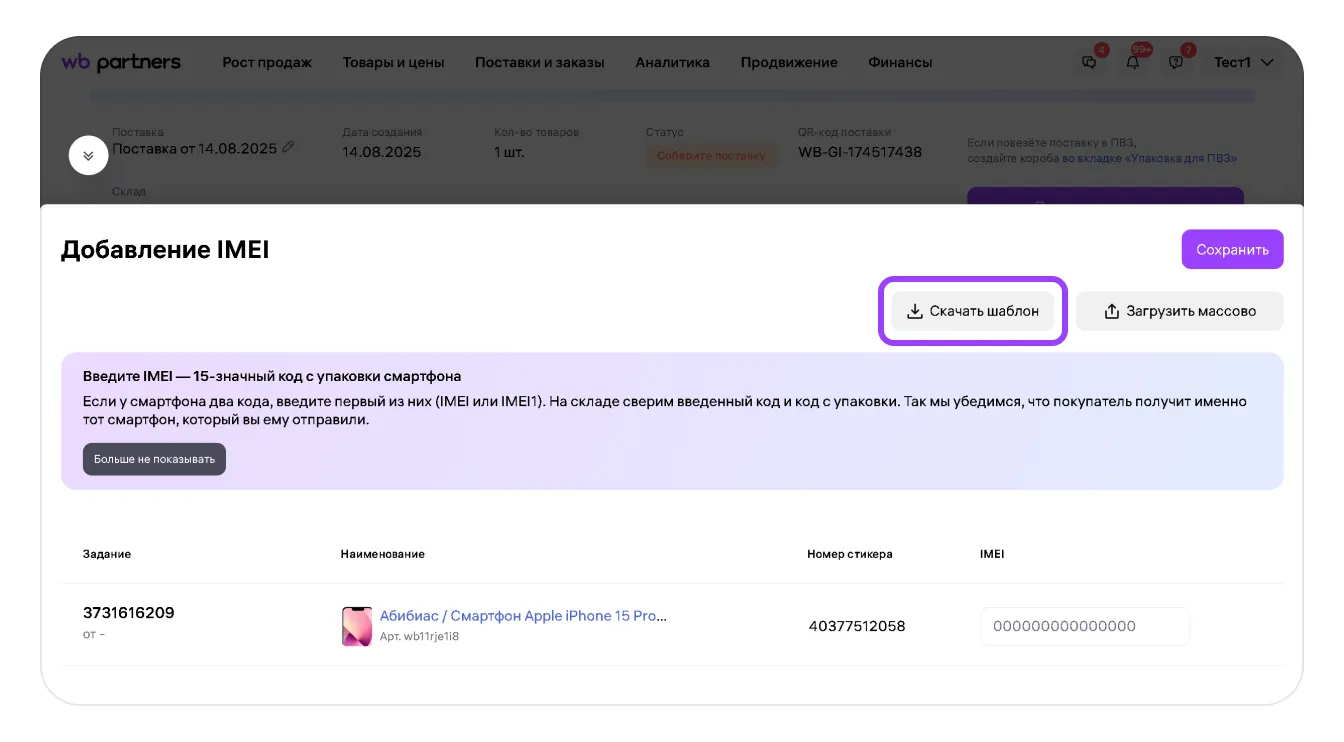Dismiss hint with Больше не показывать

pos(154,459)
